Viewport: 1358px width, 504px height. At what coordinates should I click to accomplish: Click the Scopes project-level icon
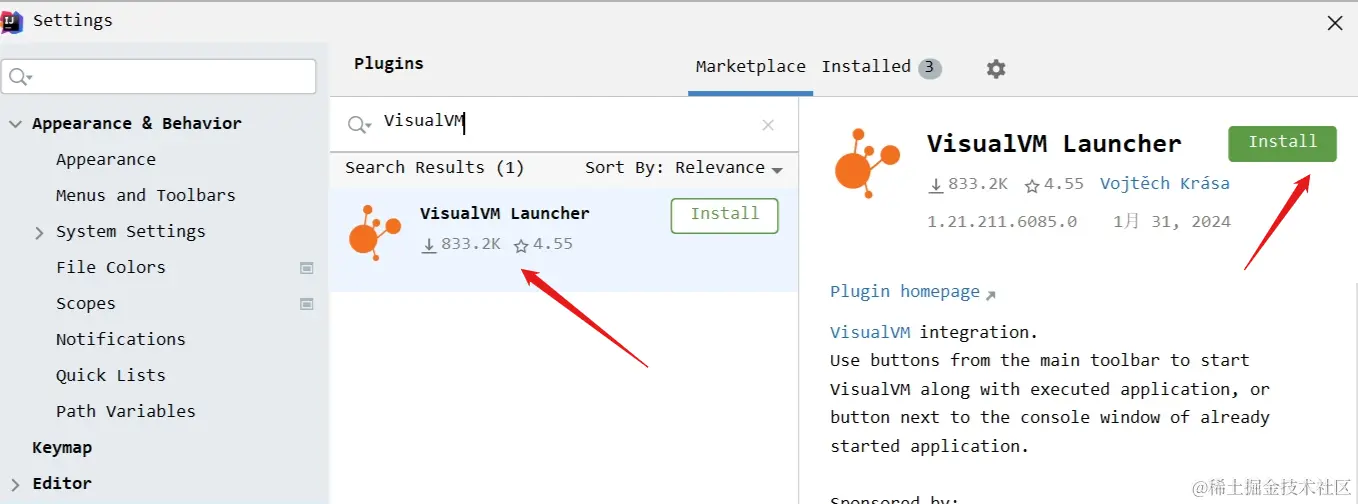(307, 304)
